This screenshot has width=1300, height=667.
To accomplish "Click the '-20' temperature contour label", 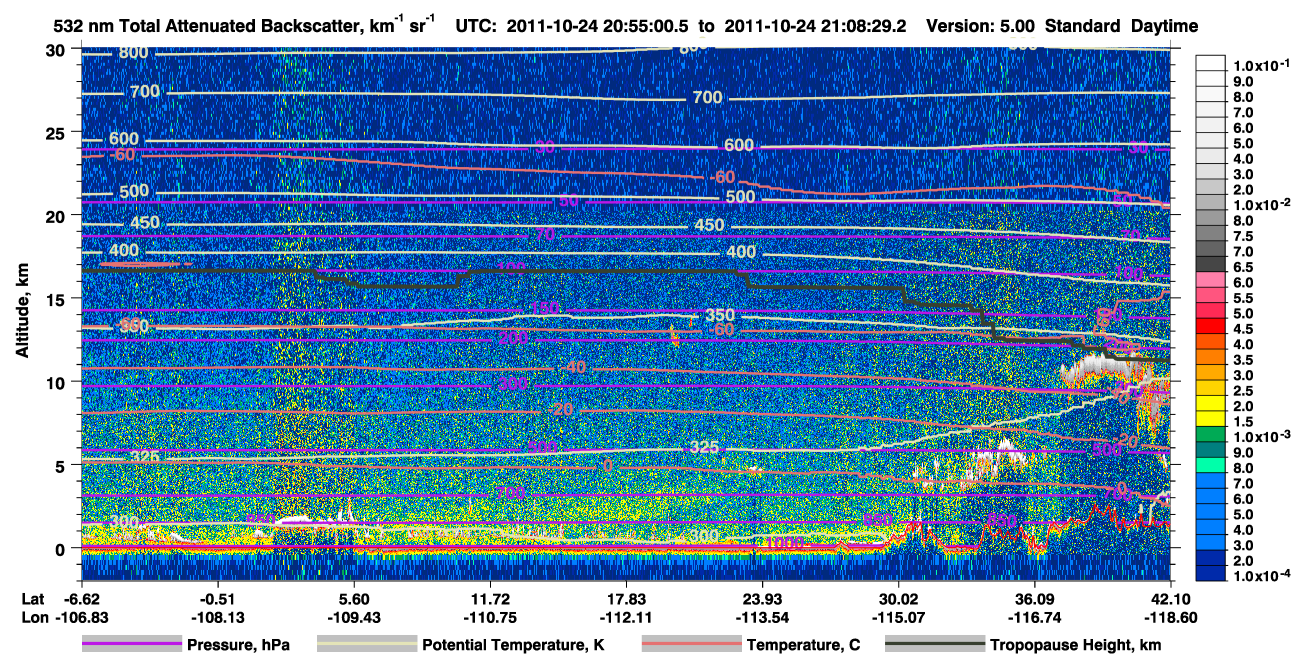I will [561, 411].
